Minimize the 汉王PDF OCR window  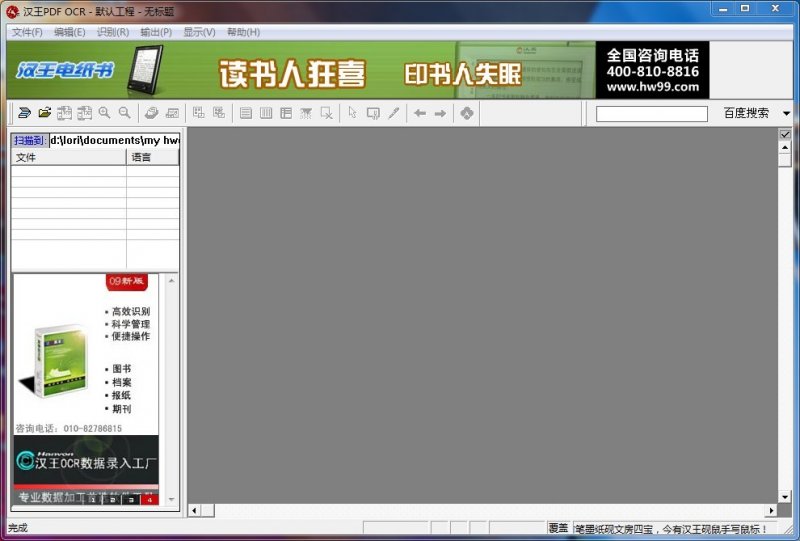coord(722,9)
